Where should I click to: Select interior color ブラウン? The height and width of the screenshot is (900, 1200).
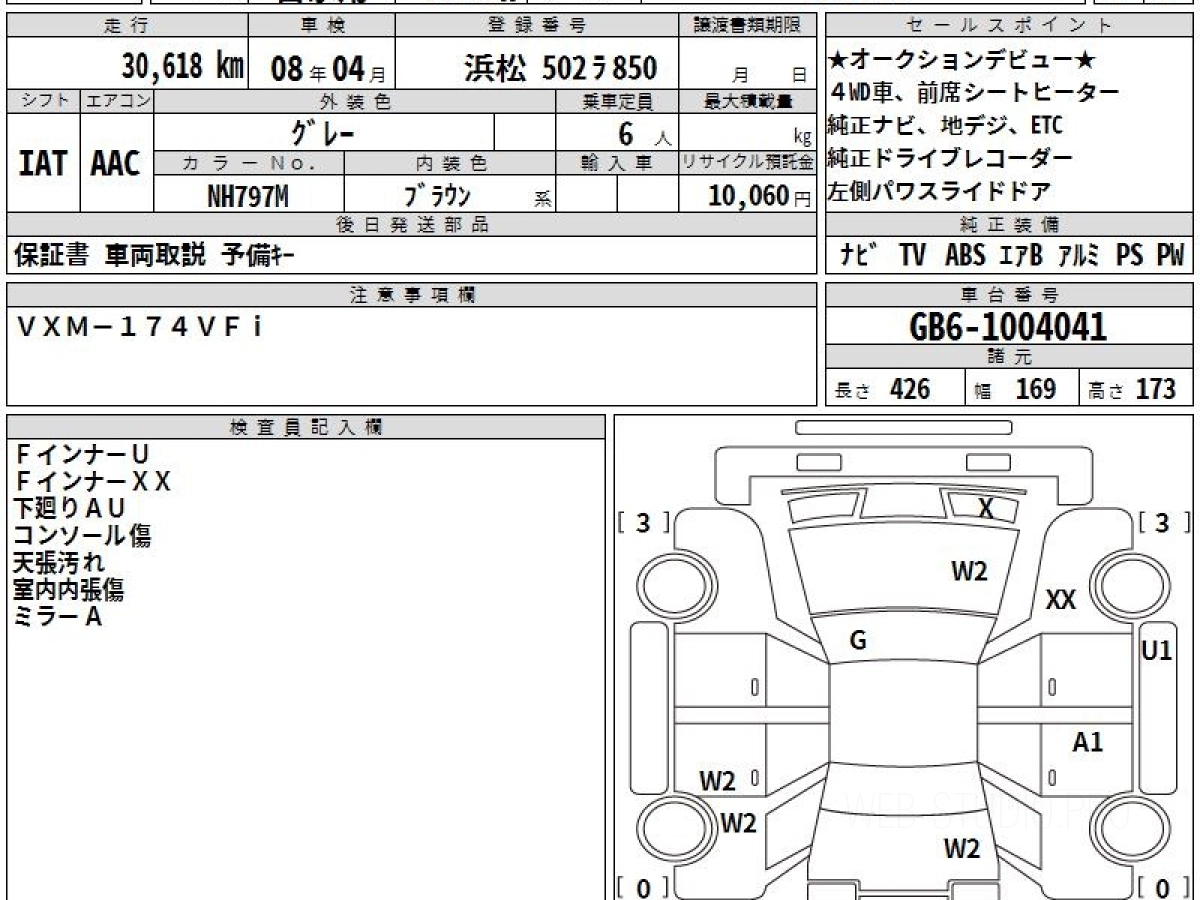pos(437,197)
